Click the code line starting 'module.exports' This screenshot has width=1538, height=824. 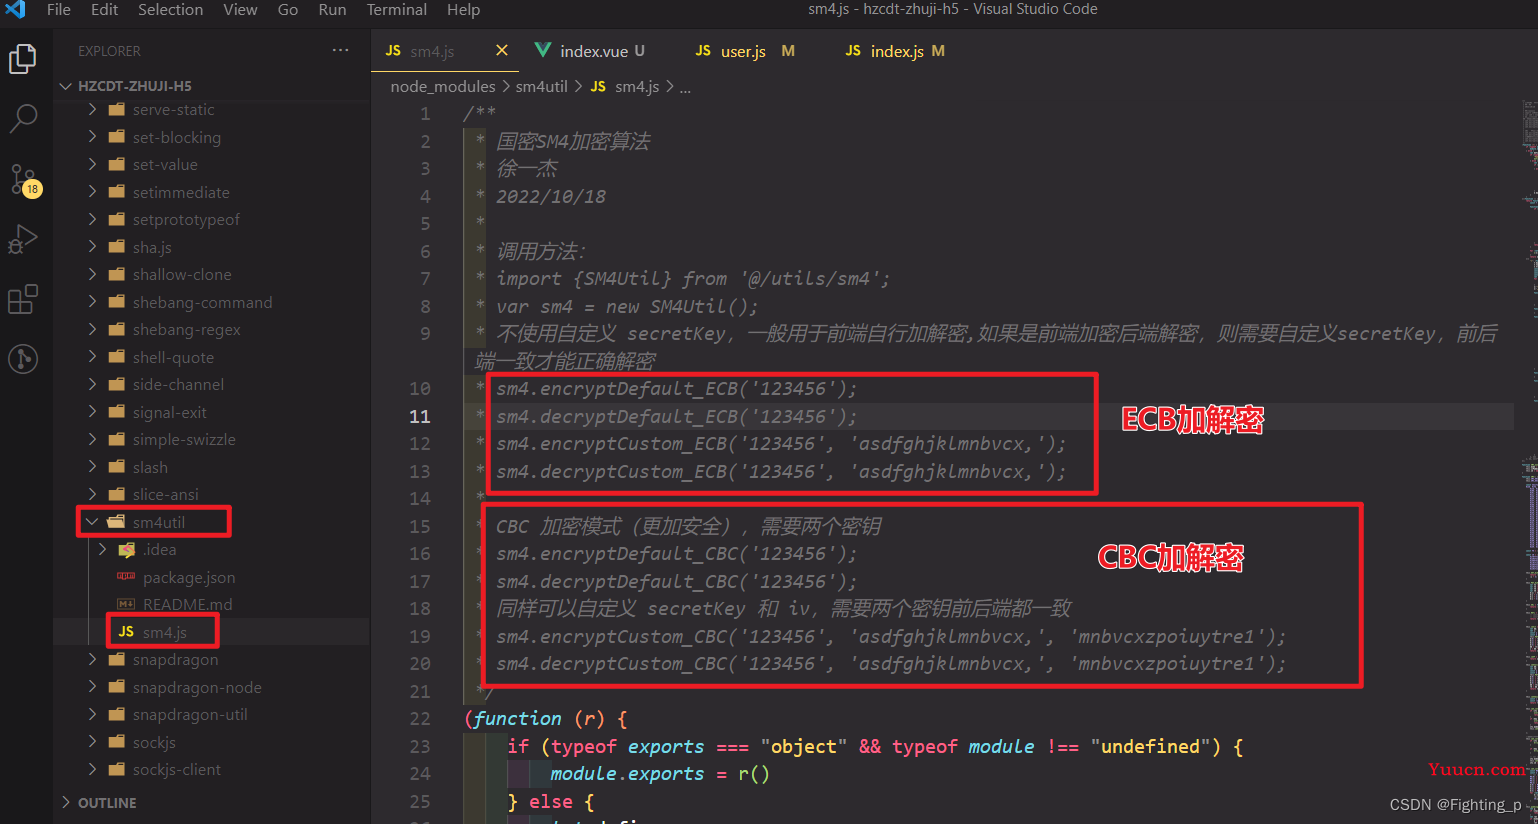click(660, 774)
